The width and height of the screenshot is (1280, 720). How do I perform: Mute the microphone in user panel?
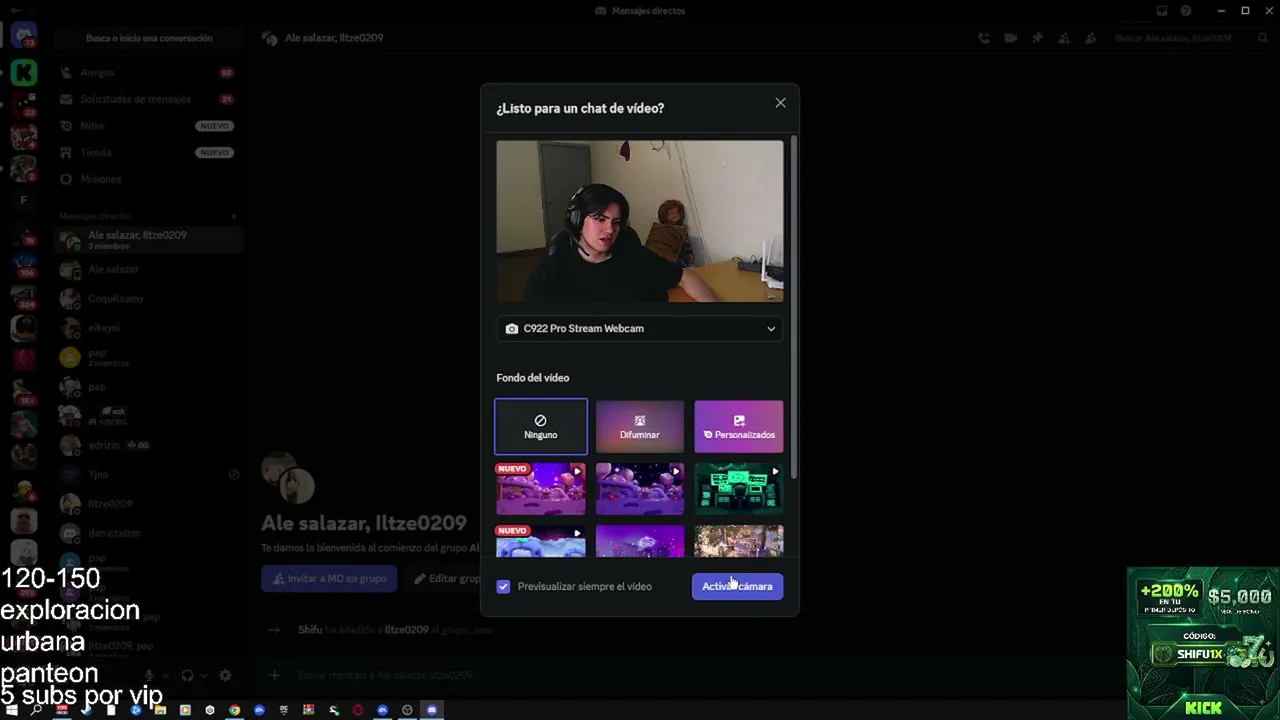point(149,676)
